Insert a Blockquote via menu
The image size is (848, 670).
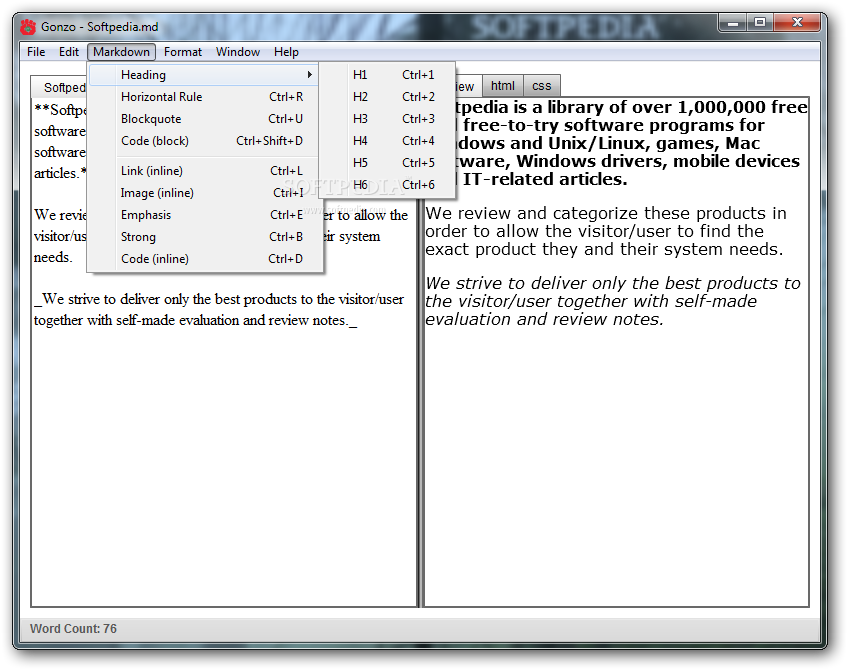click(x=205, y=119)
